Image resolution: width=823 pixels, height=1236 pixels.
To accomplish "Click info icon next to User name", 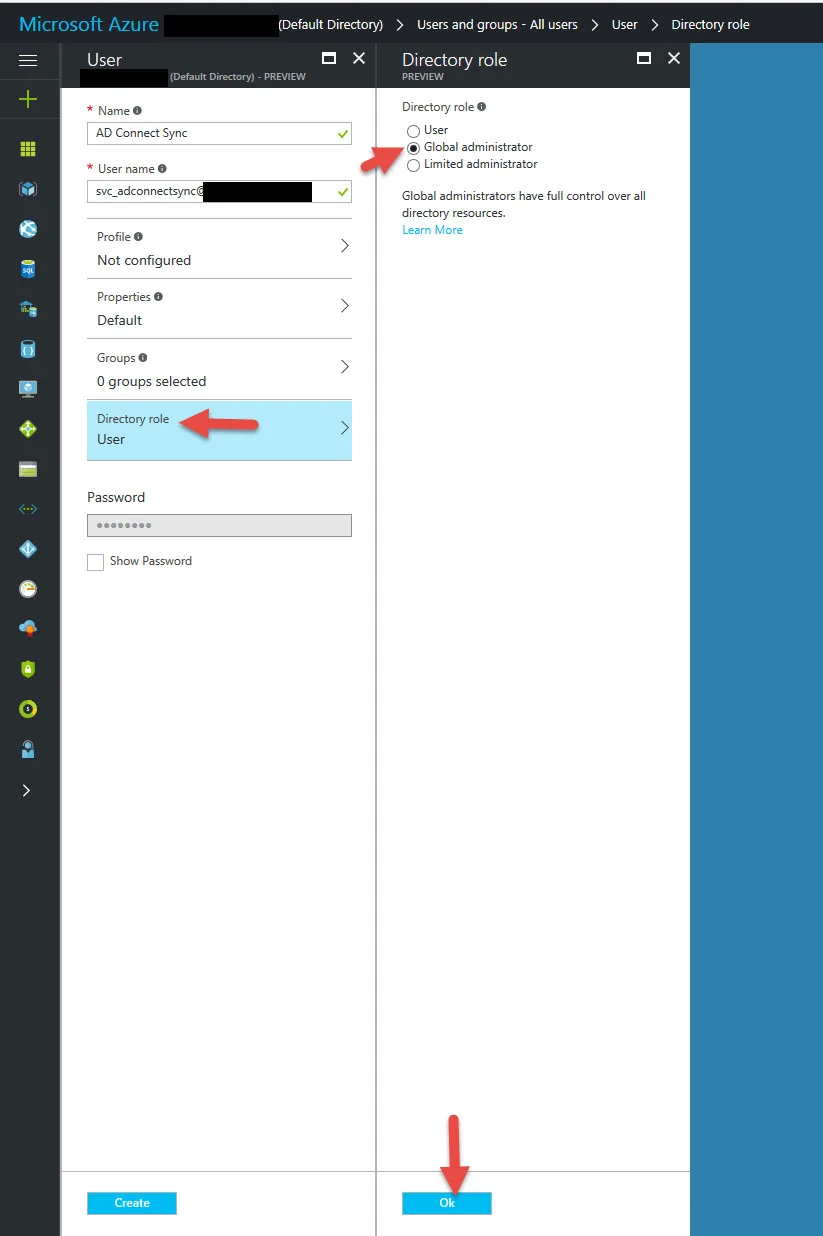I will click(162, 169).
